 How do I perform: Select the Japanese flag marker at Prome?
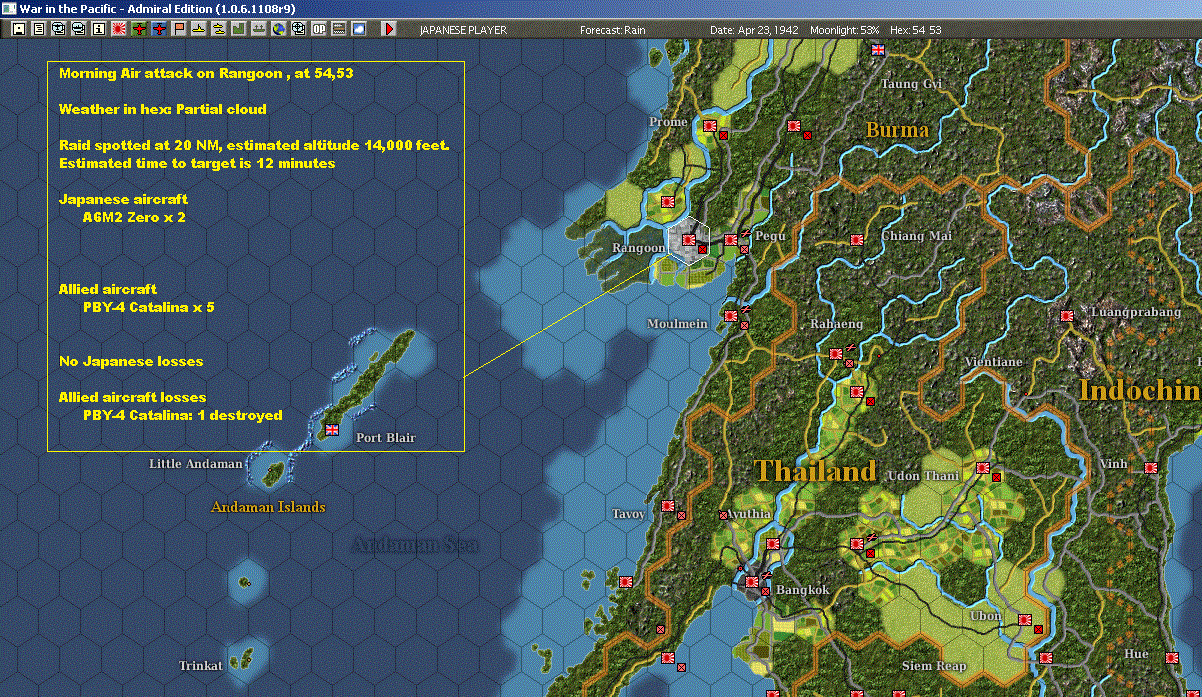(710, 125)
